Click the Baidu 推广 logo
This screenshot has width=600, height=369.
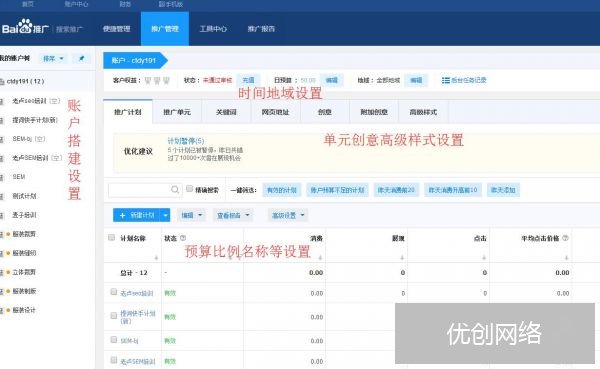click(25, 28)
